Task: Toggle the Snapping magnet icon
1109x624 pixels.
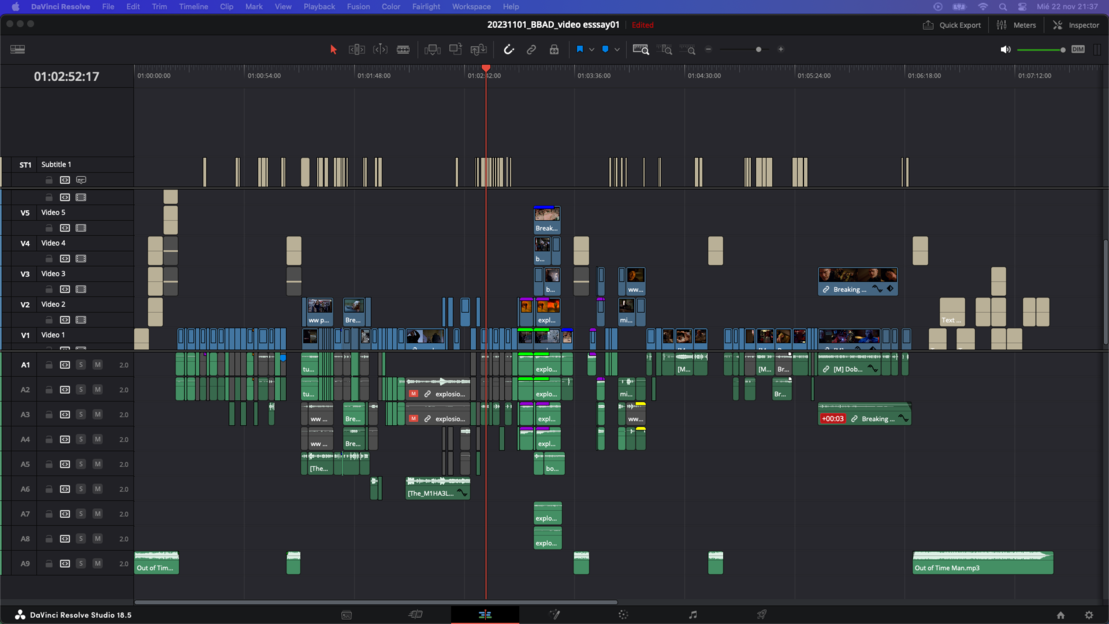Action: point(509,49)
